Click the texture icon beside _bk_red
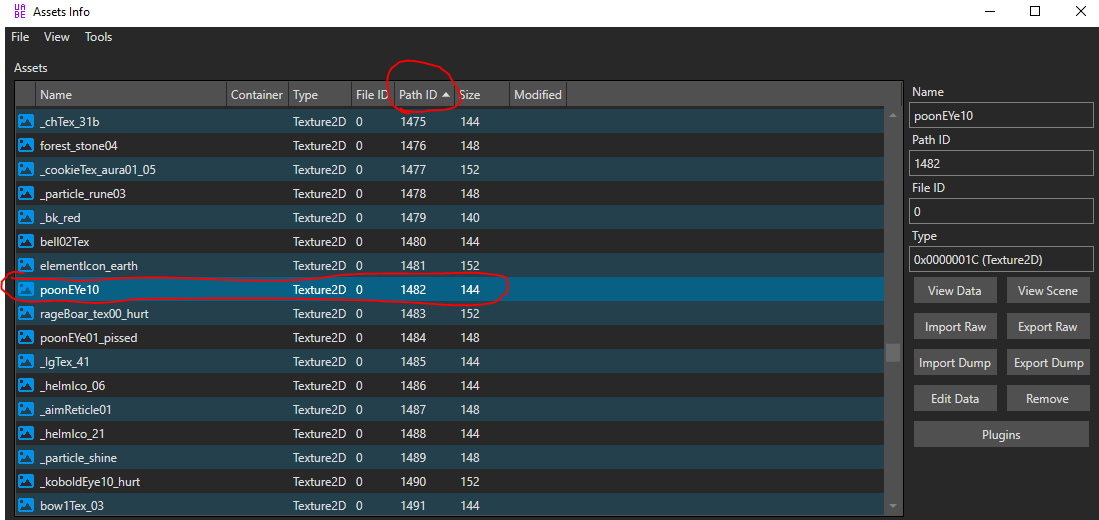Screen dimensions: 1099x520 26,217
